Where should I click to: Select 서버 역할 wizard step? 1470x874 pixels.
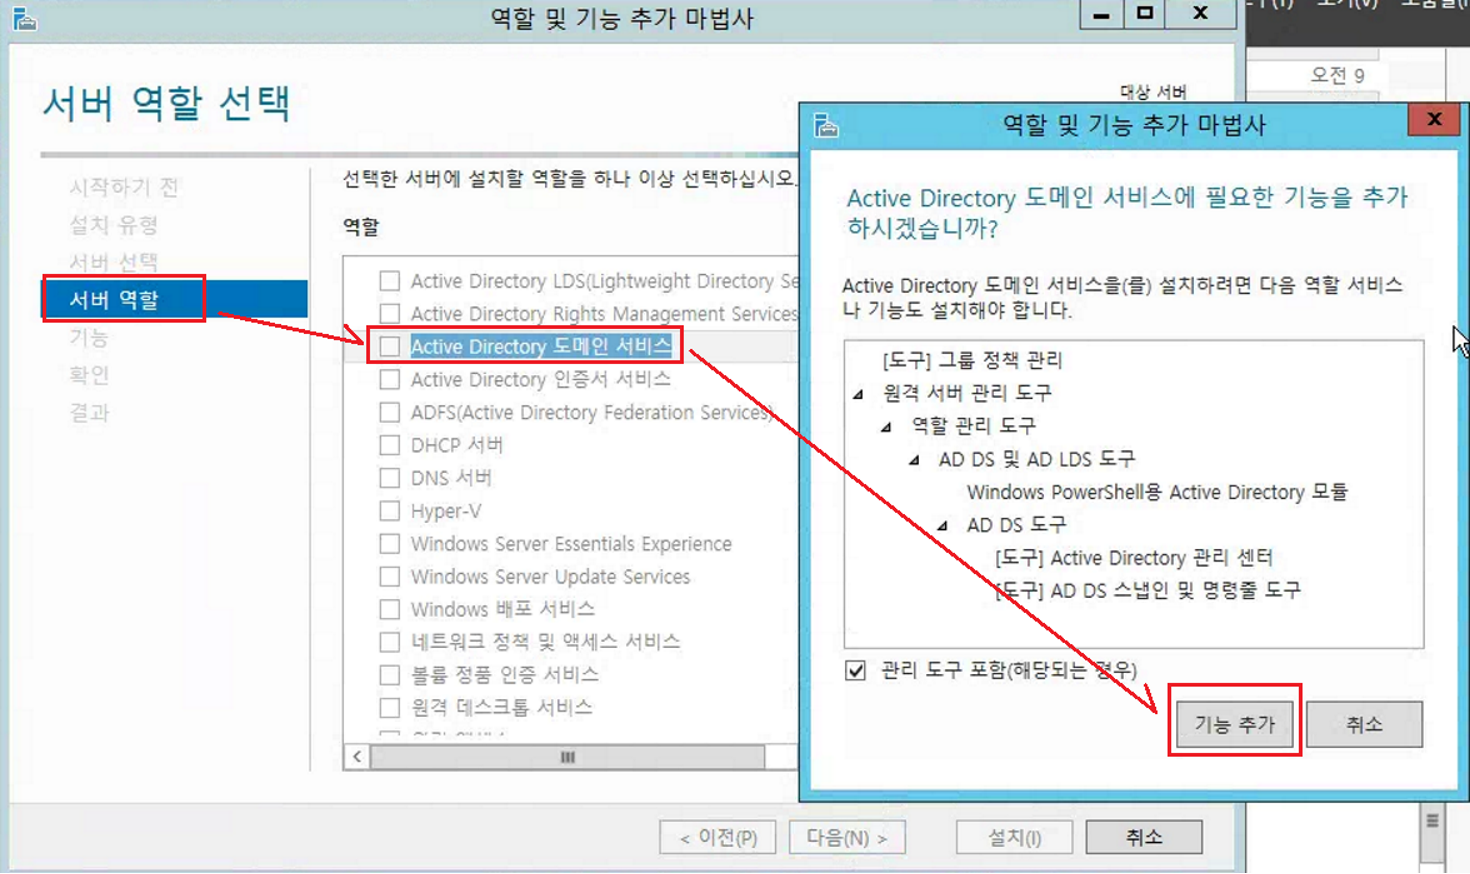click(174, 299)
